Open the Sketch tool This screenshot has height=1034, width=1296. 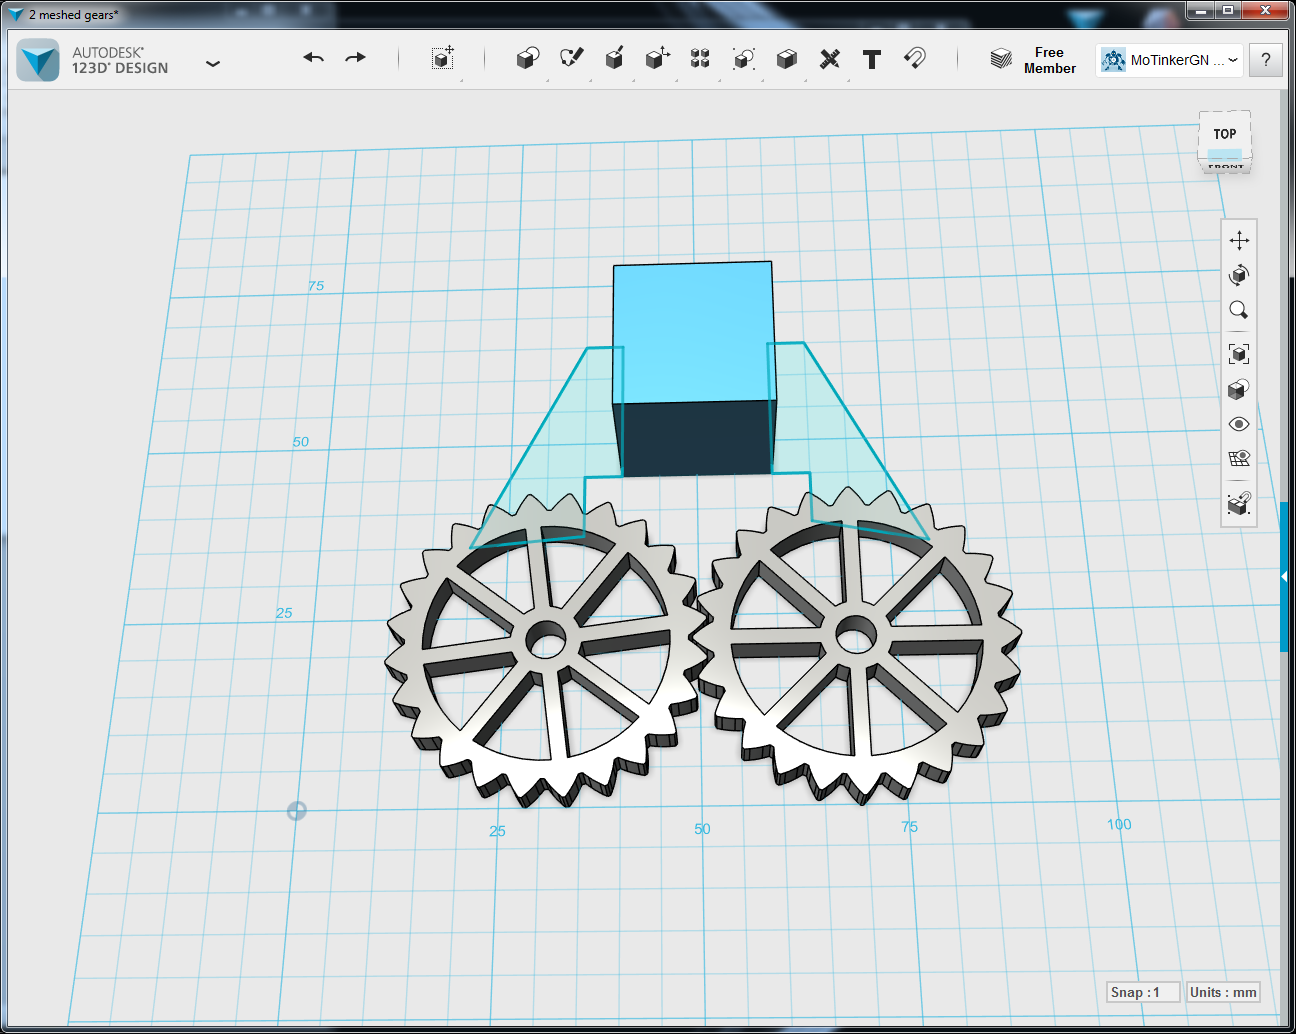[x=571, y=59]
